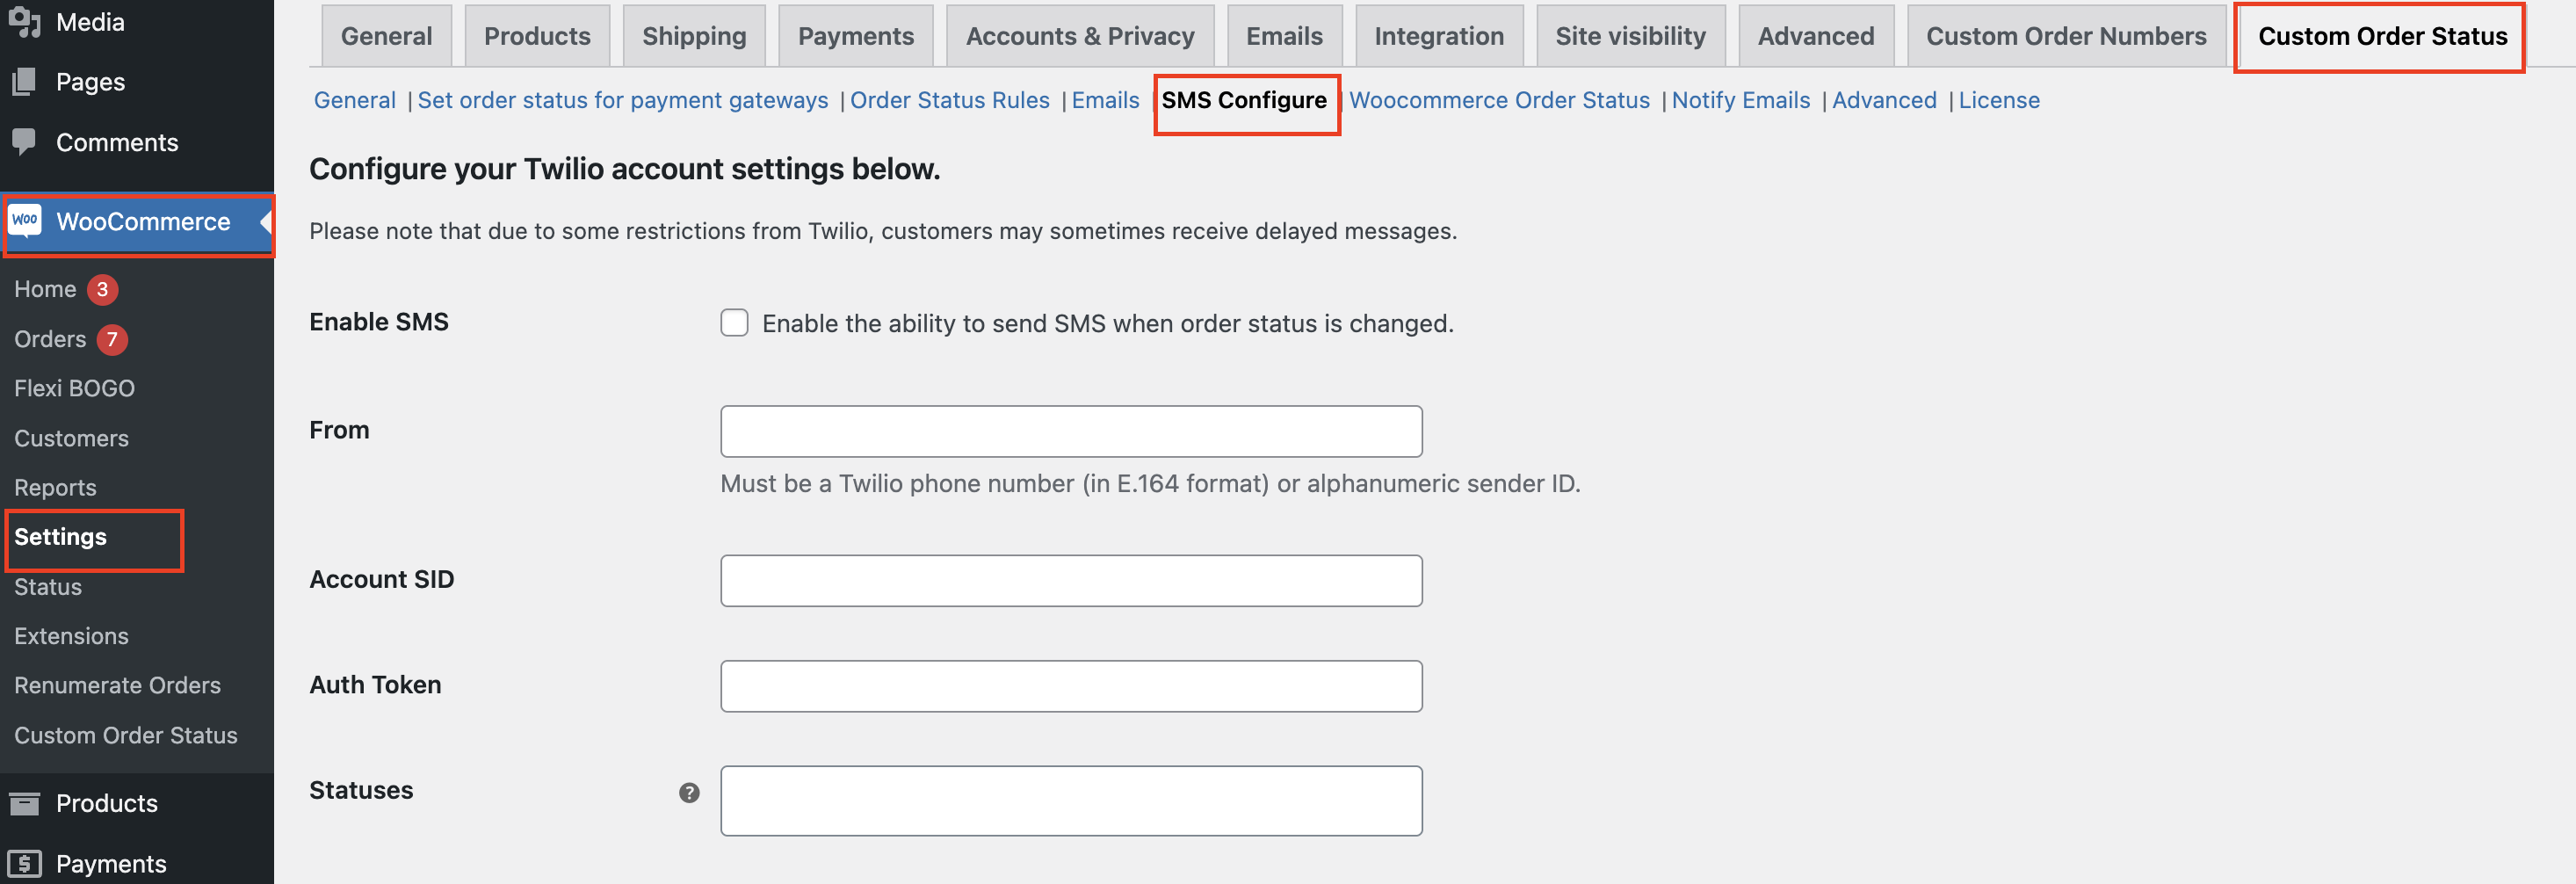Go to Order Status Rules section
This screenshot has height=884, width=2576.
[x=950, y=100]
